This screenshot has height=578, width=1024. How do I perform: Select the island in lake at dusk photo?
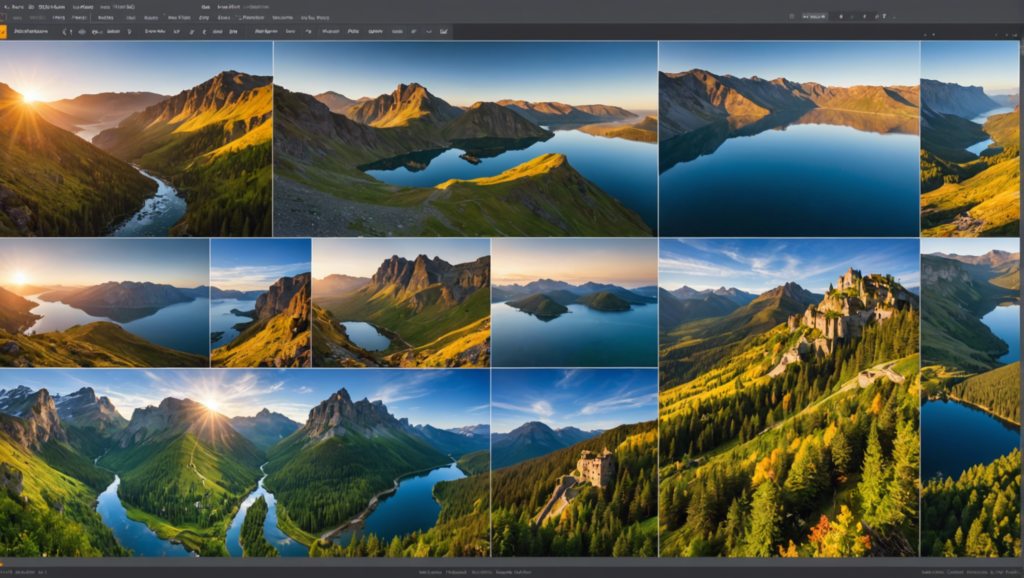574,303
